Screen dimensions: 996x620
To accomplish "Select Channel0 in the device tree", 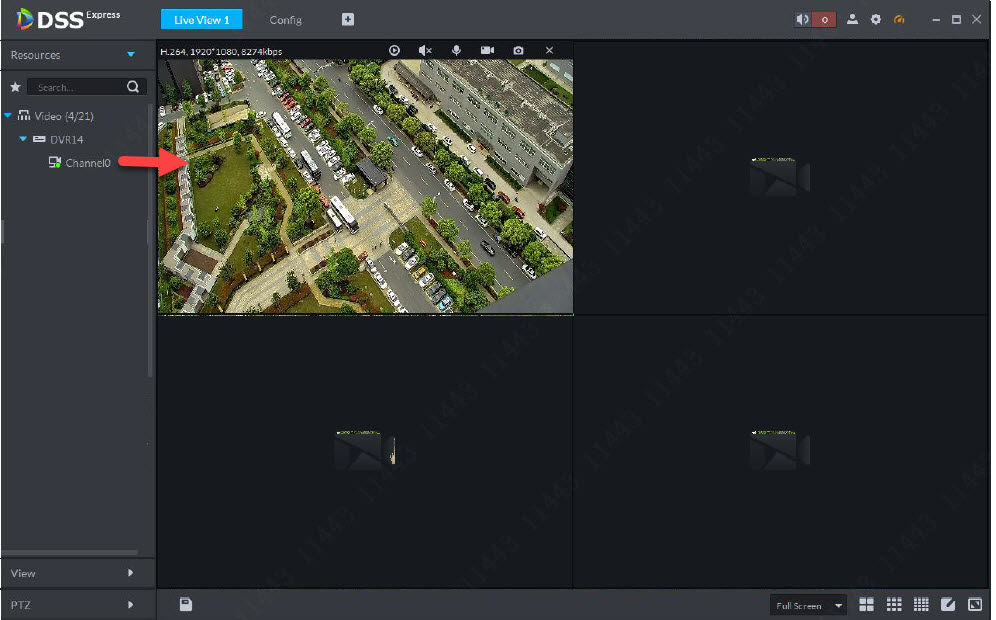I will click(87, 162).
